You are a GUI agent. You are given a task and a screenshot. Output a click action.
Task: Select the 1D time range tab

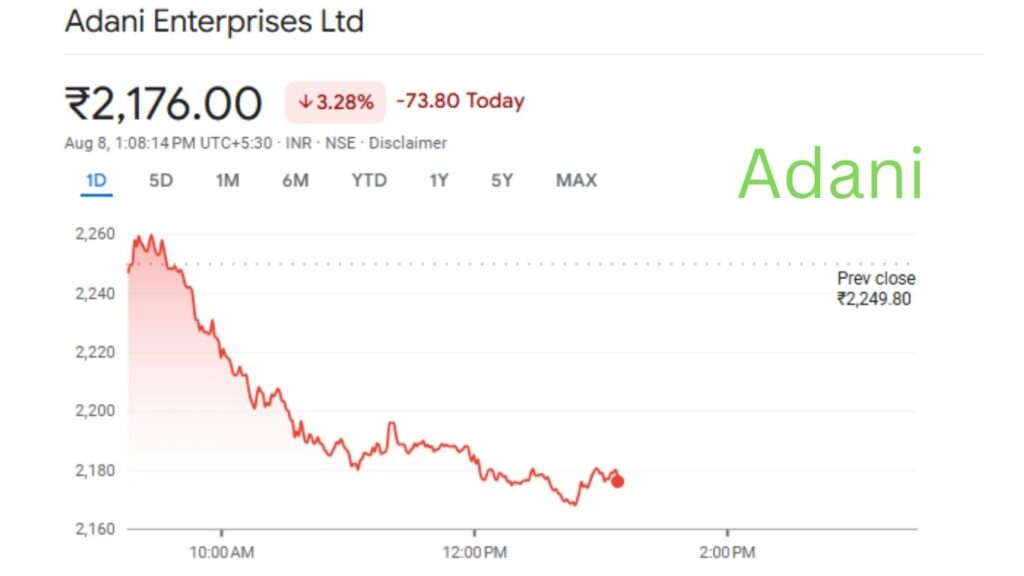pos(96,181)
